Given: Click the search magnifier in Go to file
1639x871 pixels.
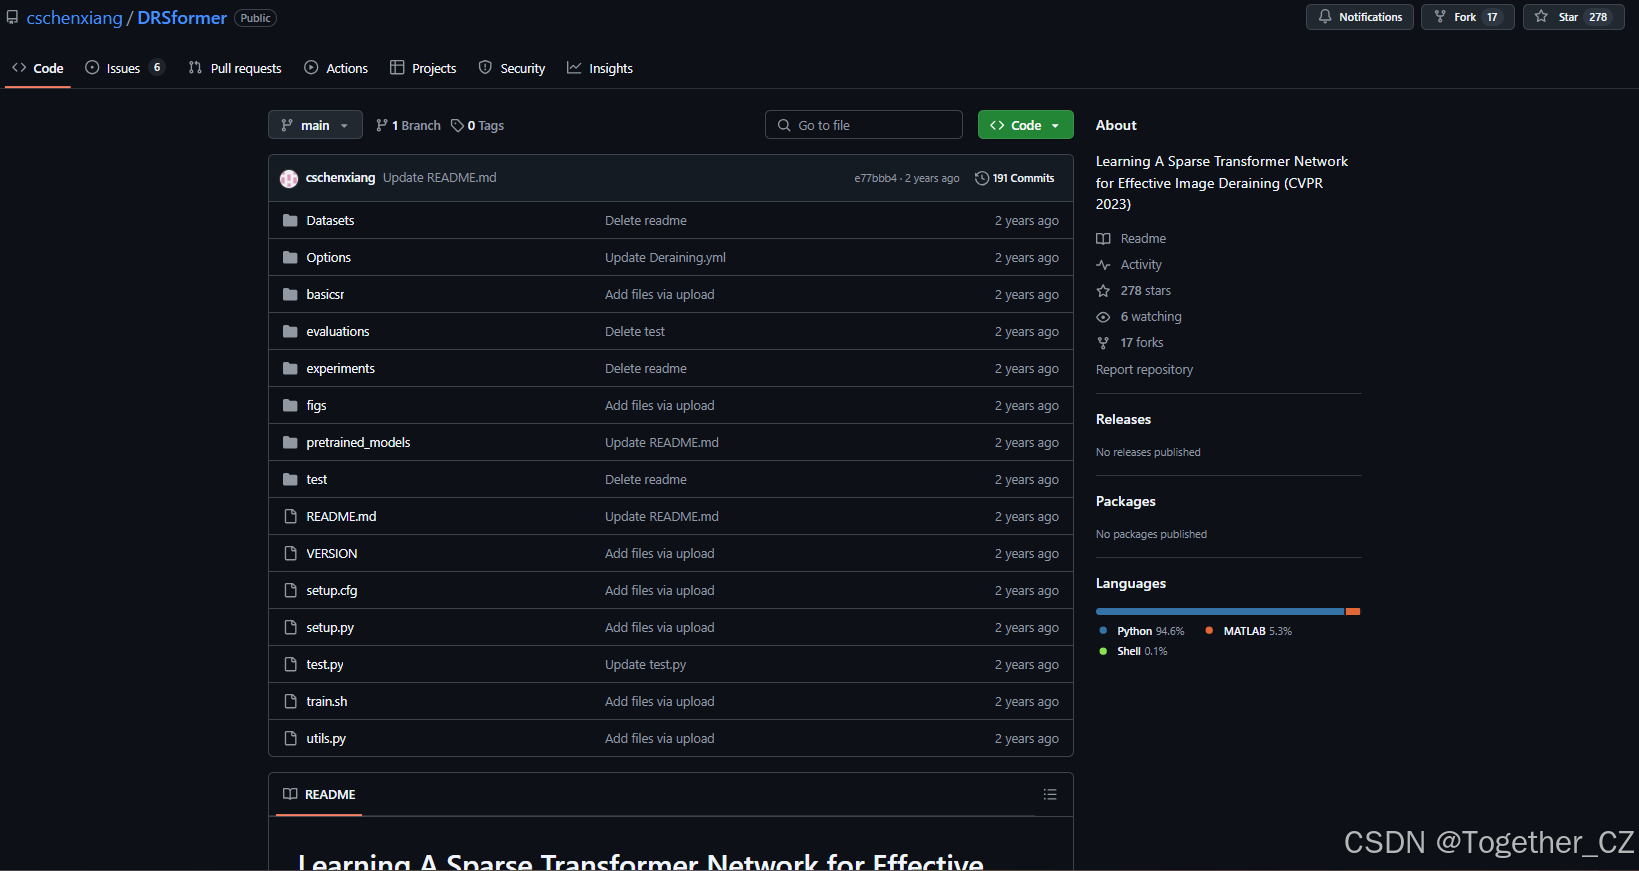Looking at the screenshot, I should pos(784,125).
